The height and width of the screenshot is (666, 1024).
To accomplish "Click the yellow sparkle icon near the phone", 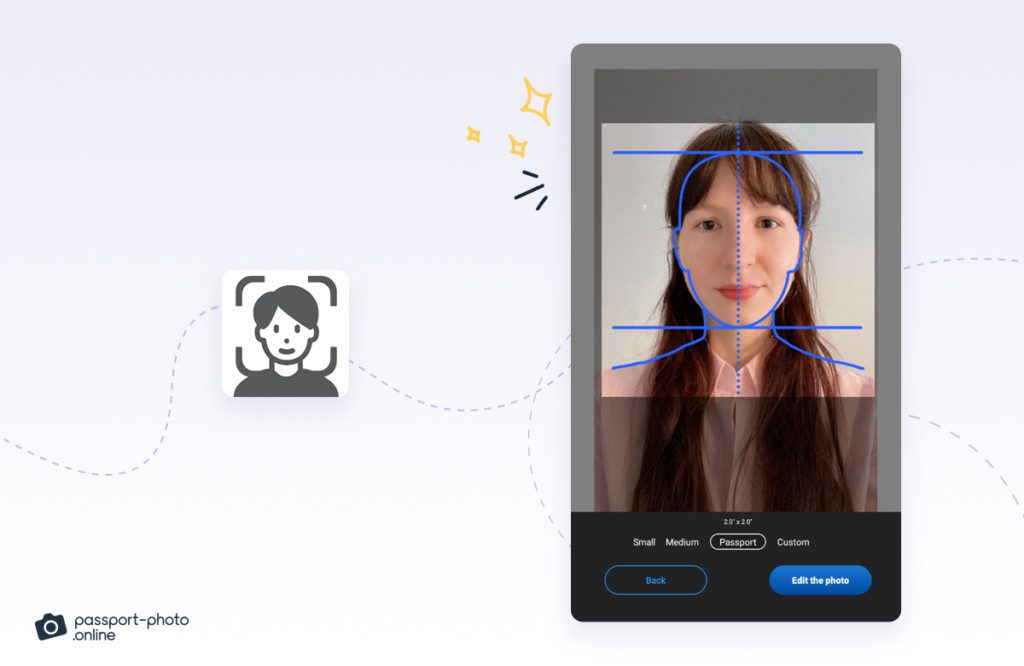I will click(537, 100).
